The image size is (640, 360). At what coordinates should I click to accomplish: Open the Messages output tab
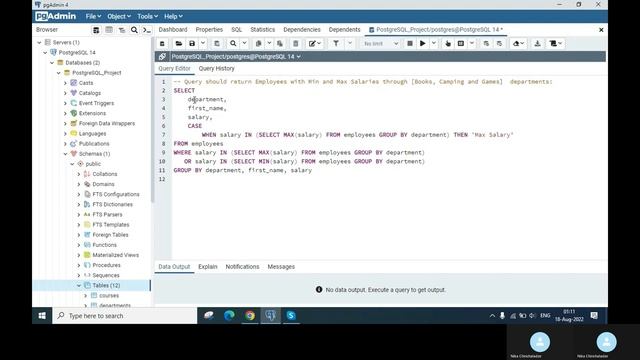[281, 267]
